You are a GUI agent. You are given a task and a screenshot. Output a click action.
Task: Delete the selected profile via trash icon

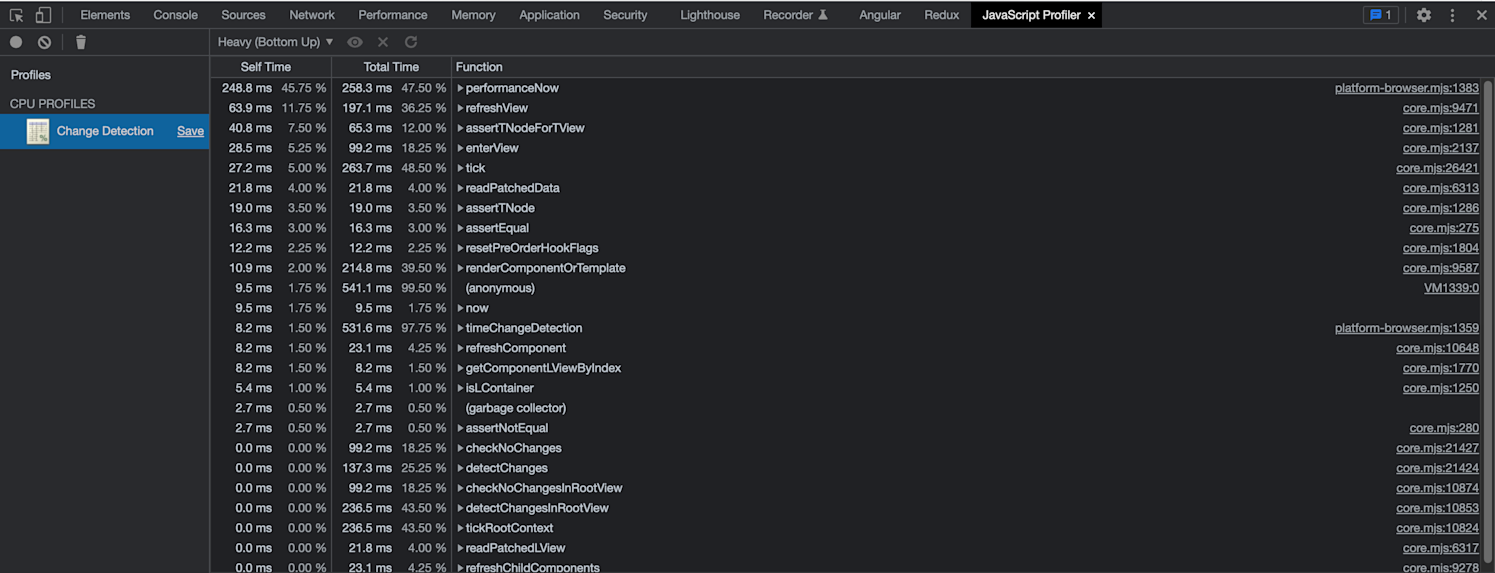tap(81, 42)
